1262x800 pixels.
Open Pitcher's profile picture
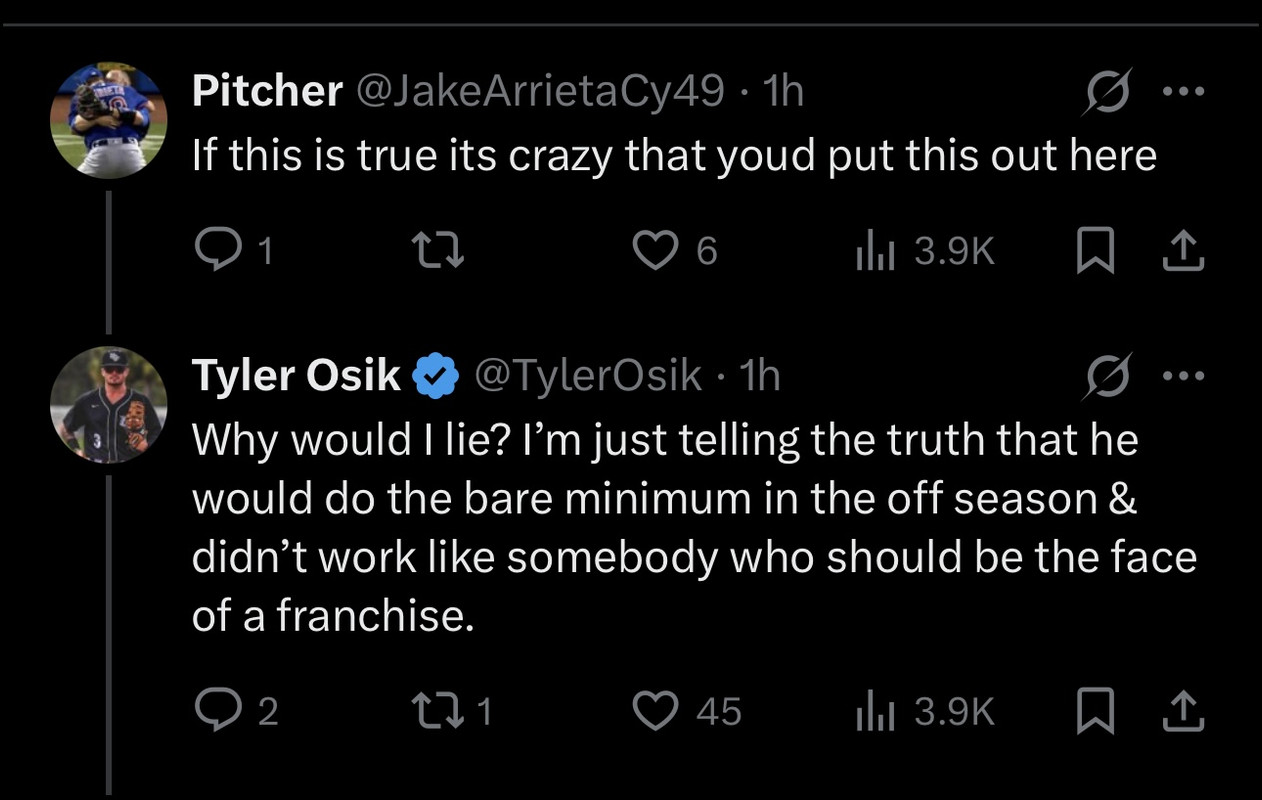[108, 120]
